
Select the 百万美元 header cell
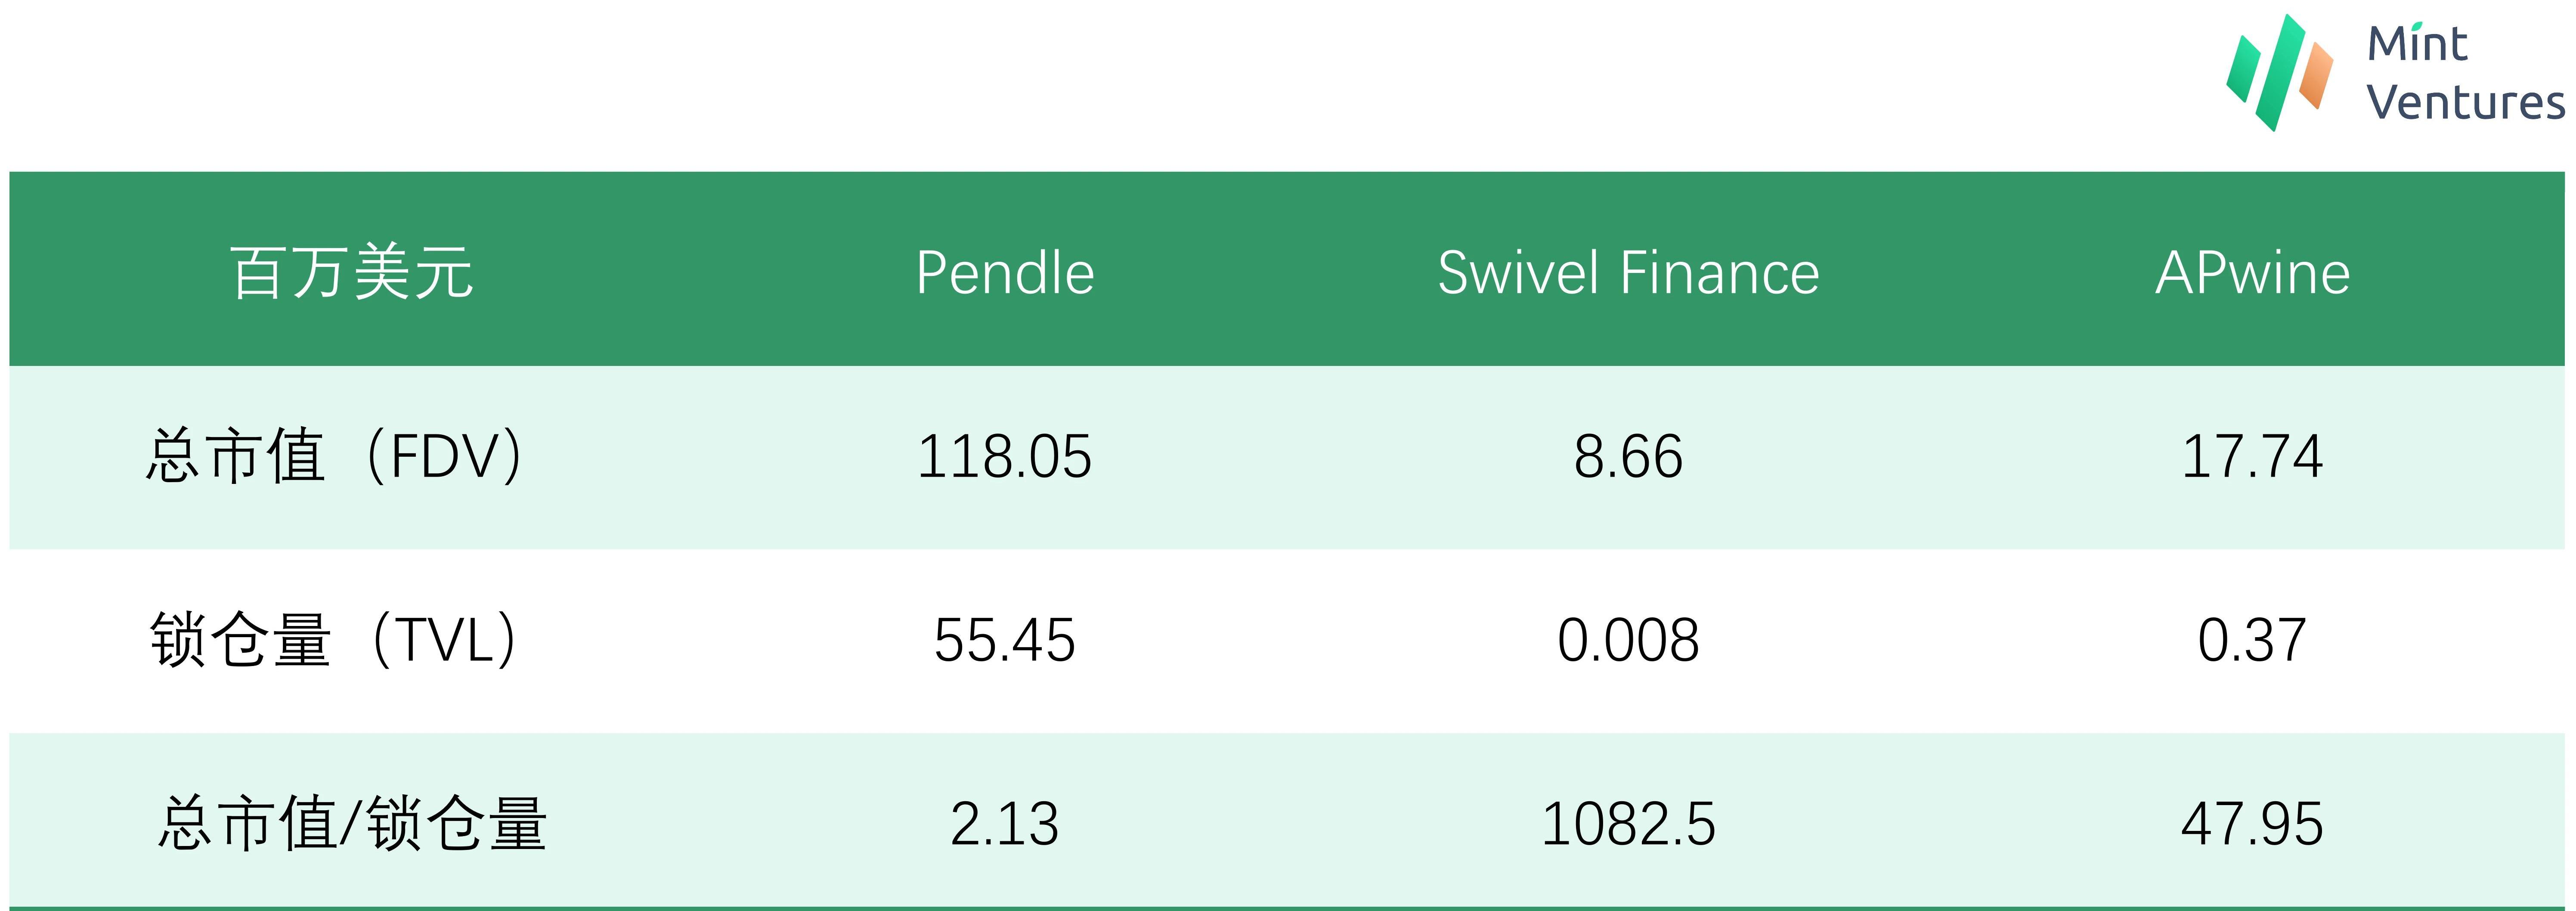click(352, 272)
